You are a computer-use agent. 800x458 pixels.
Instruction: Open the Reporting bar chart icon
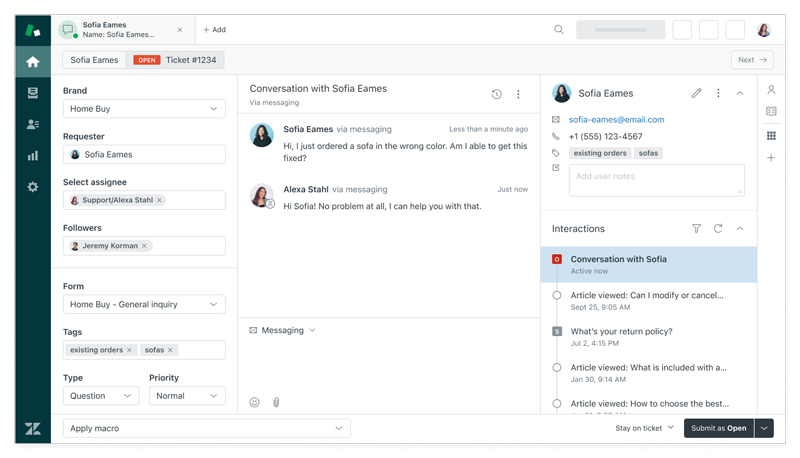(33, 156)
